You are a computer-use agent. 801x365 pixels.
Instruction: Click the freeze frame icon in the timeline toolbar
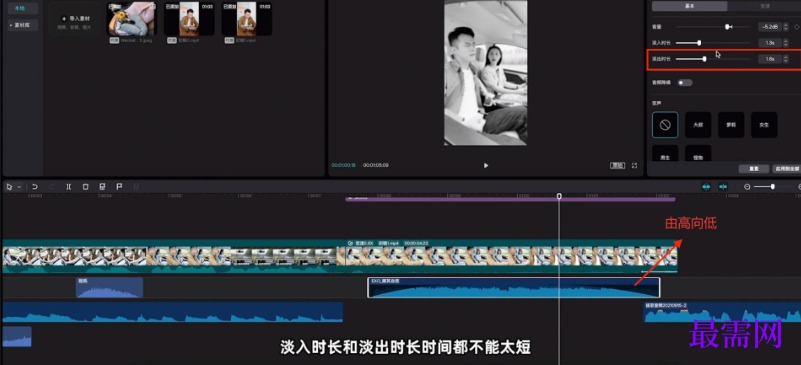tap(102, 187)
